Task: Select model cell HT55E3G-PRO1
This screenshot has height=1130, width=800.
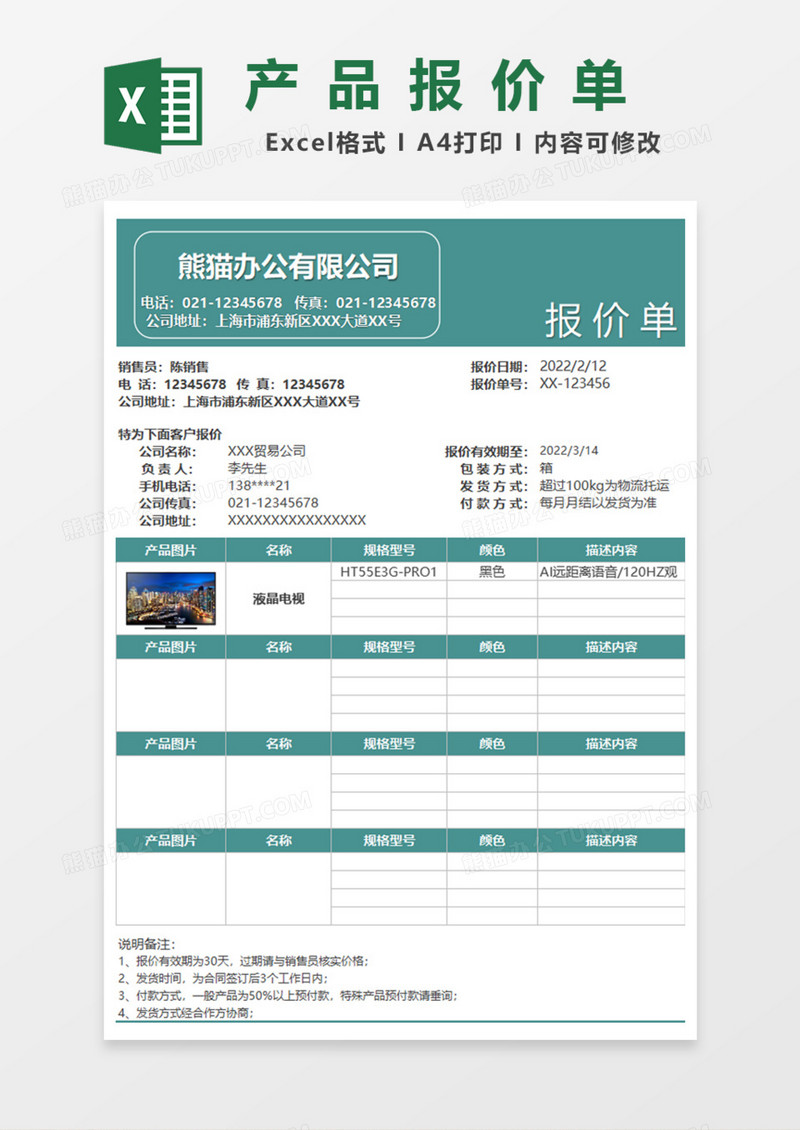Action: coord(388,572)
